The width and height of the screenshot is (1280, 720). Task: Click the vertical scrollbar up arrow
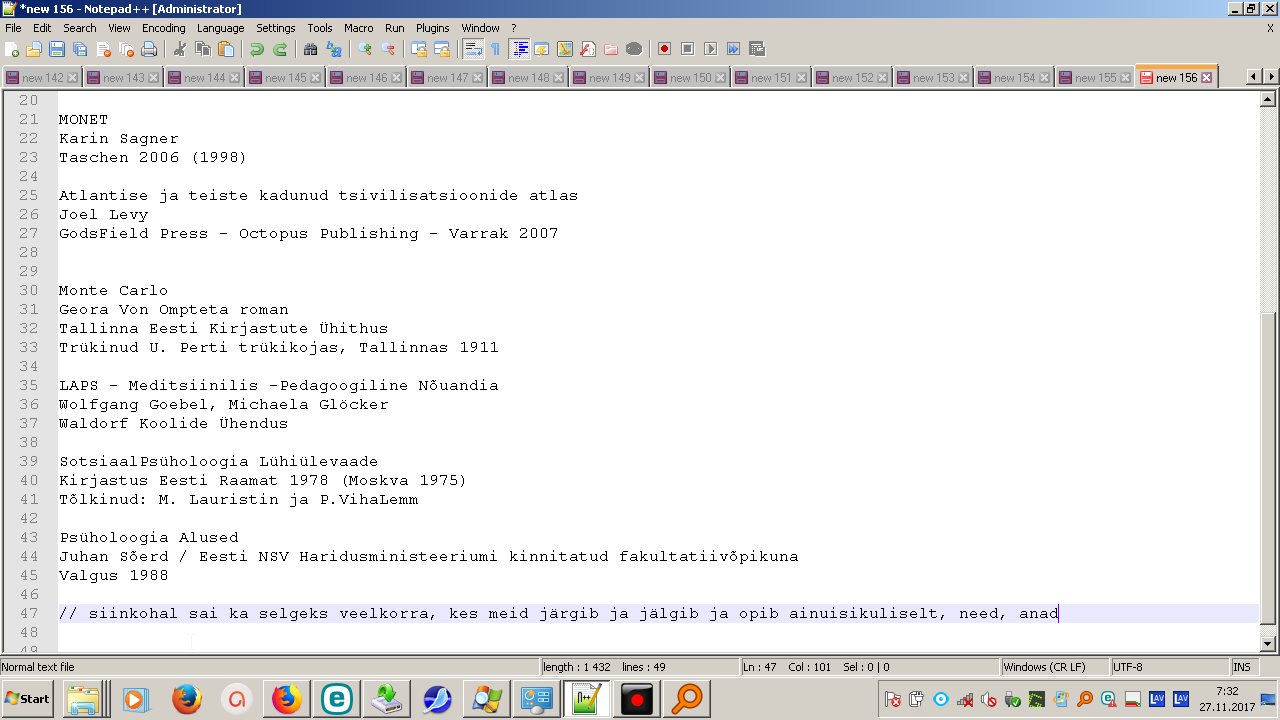tap(1268, 99)
